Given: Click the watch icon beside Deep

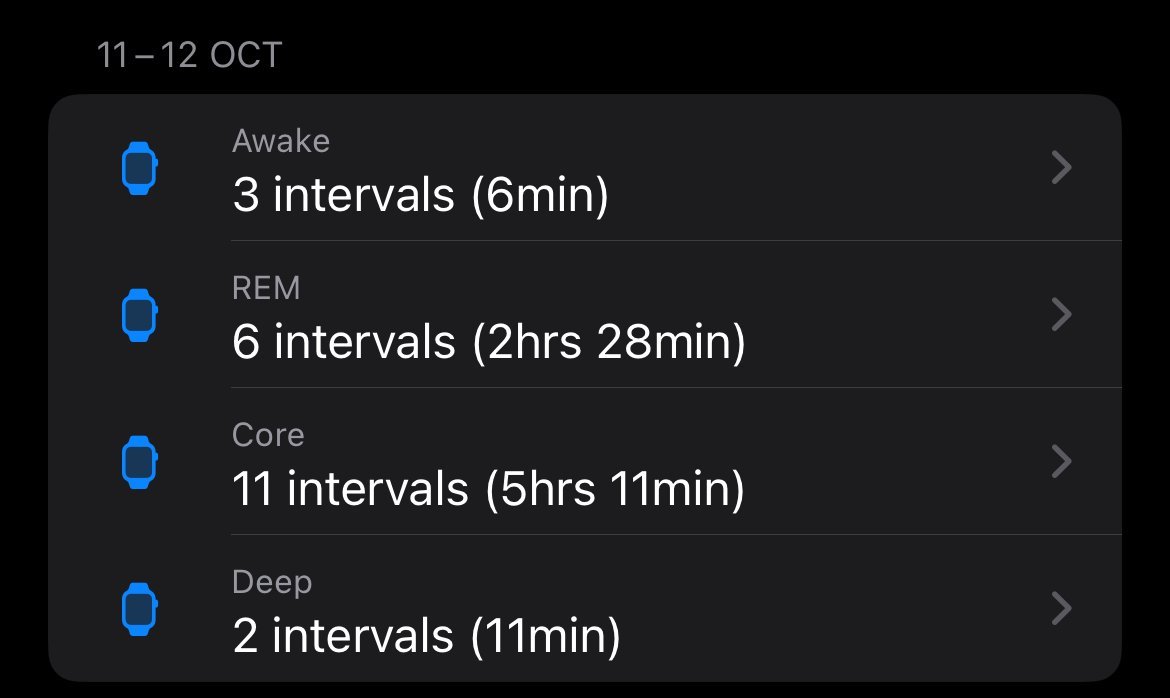Looking at the screenshot, I should click(x=140, y=608).
